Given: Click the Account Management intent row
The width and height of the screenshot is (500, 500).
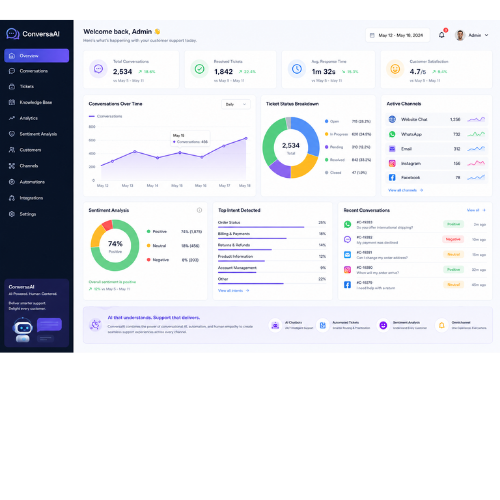Looking at the screenshot, I should coord(272,269).
